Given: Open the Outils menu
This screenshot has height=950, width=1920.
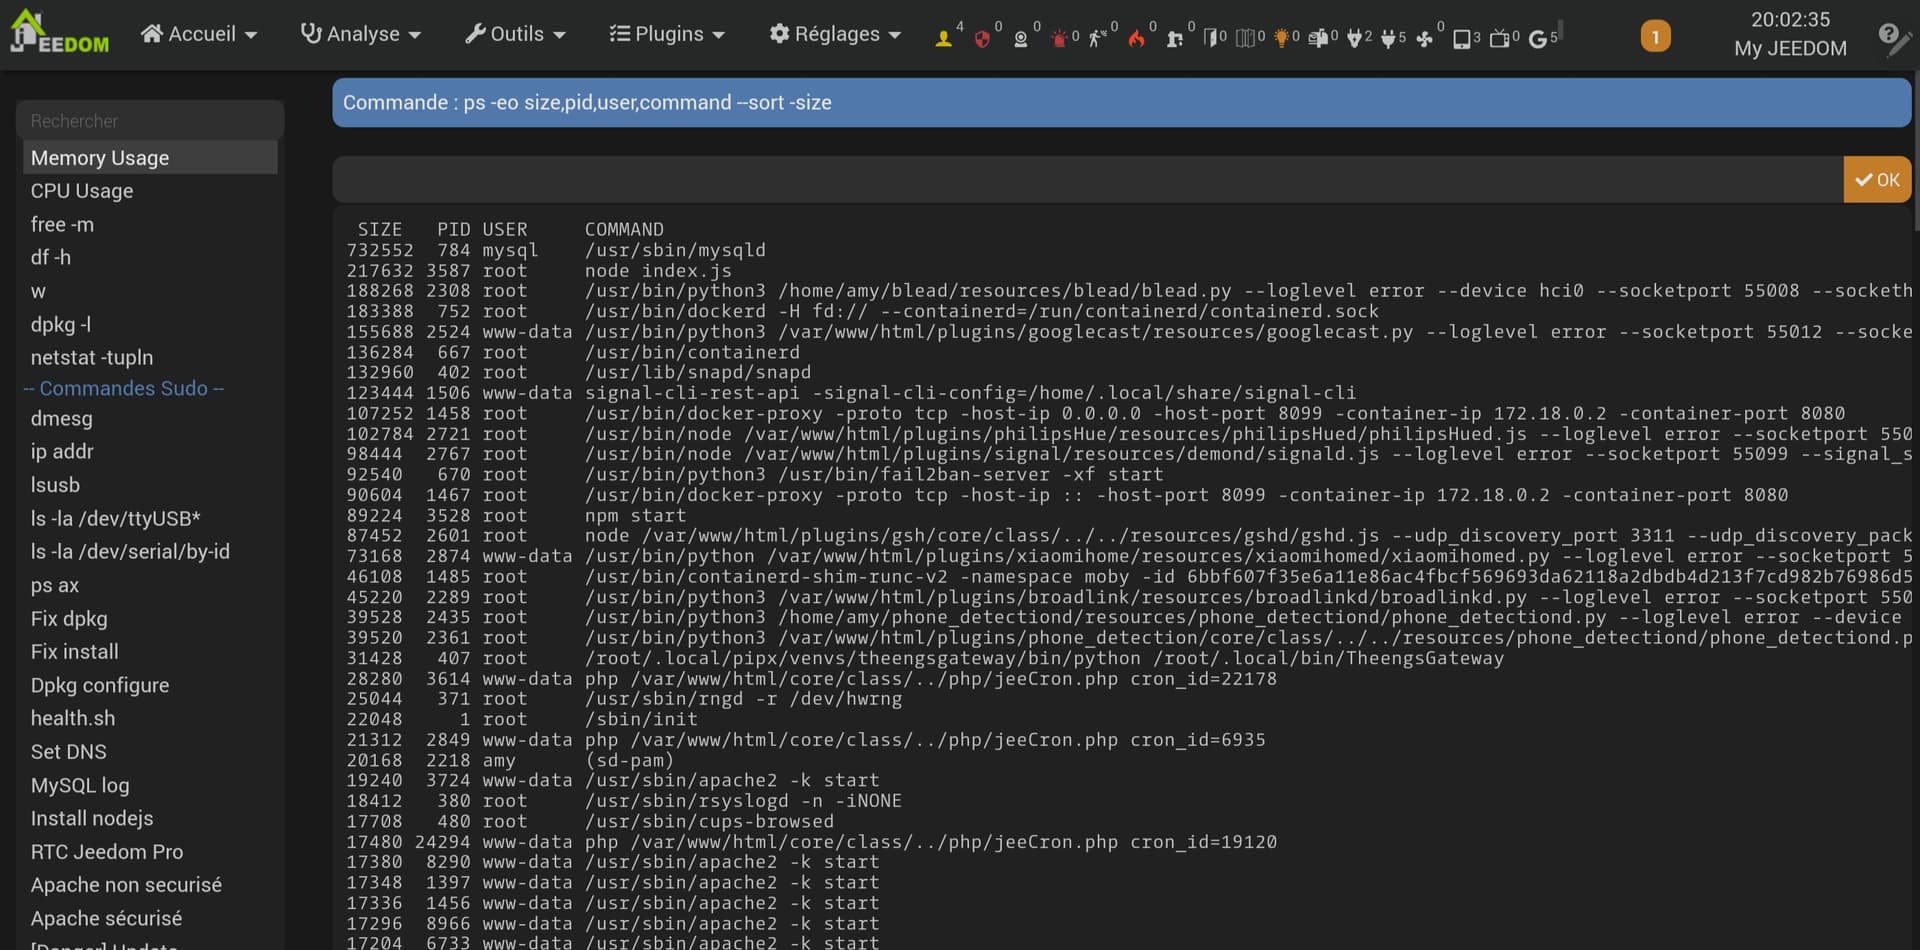Looking at the screenshot, I should click(x=515, y=34).
